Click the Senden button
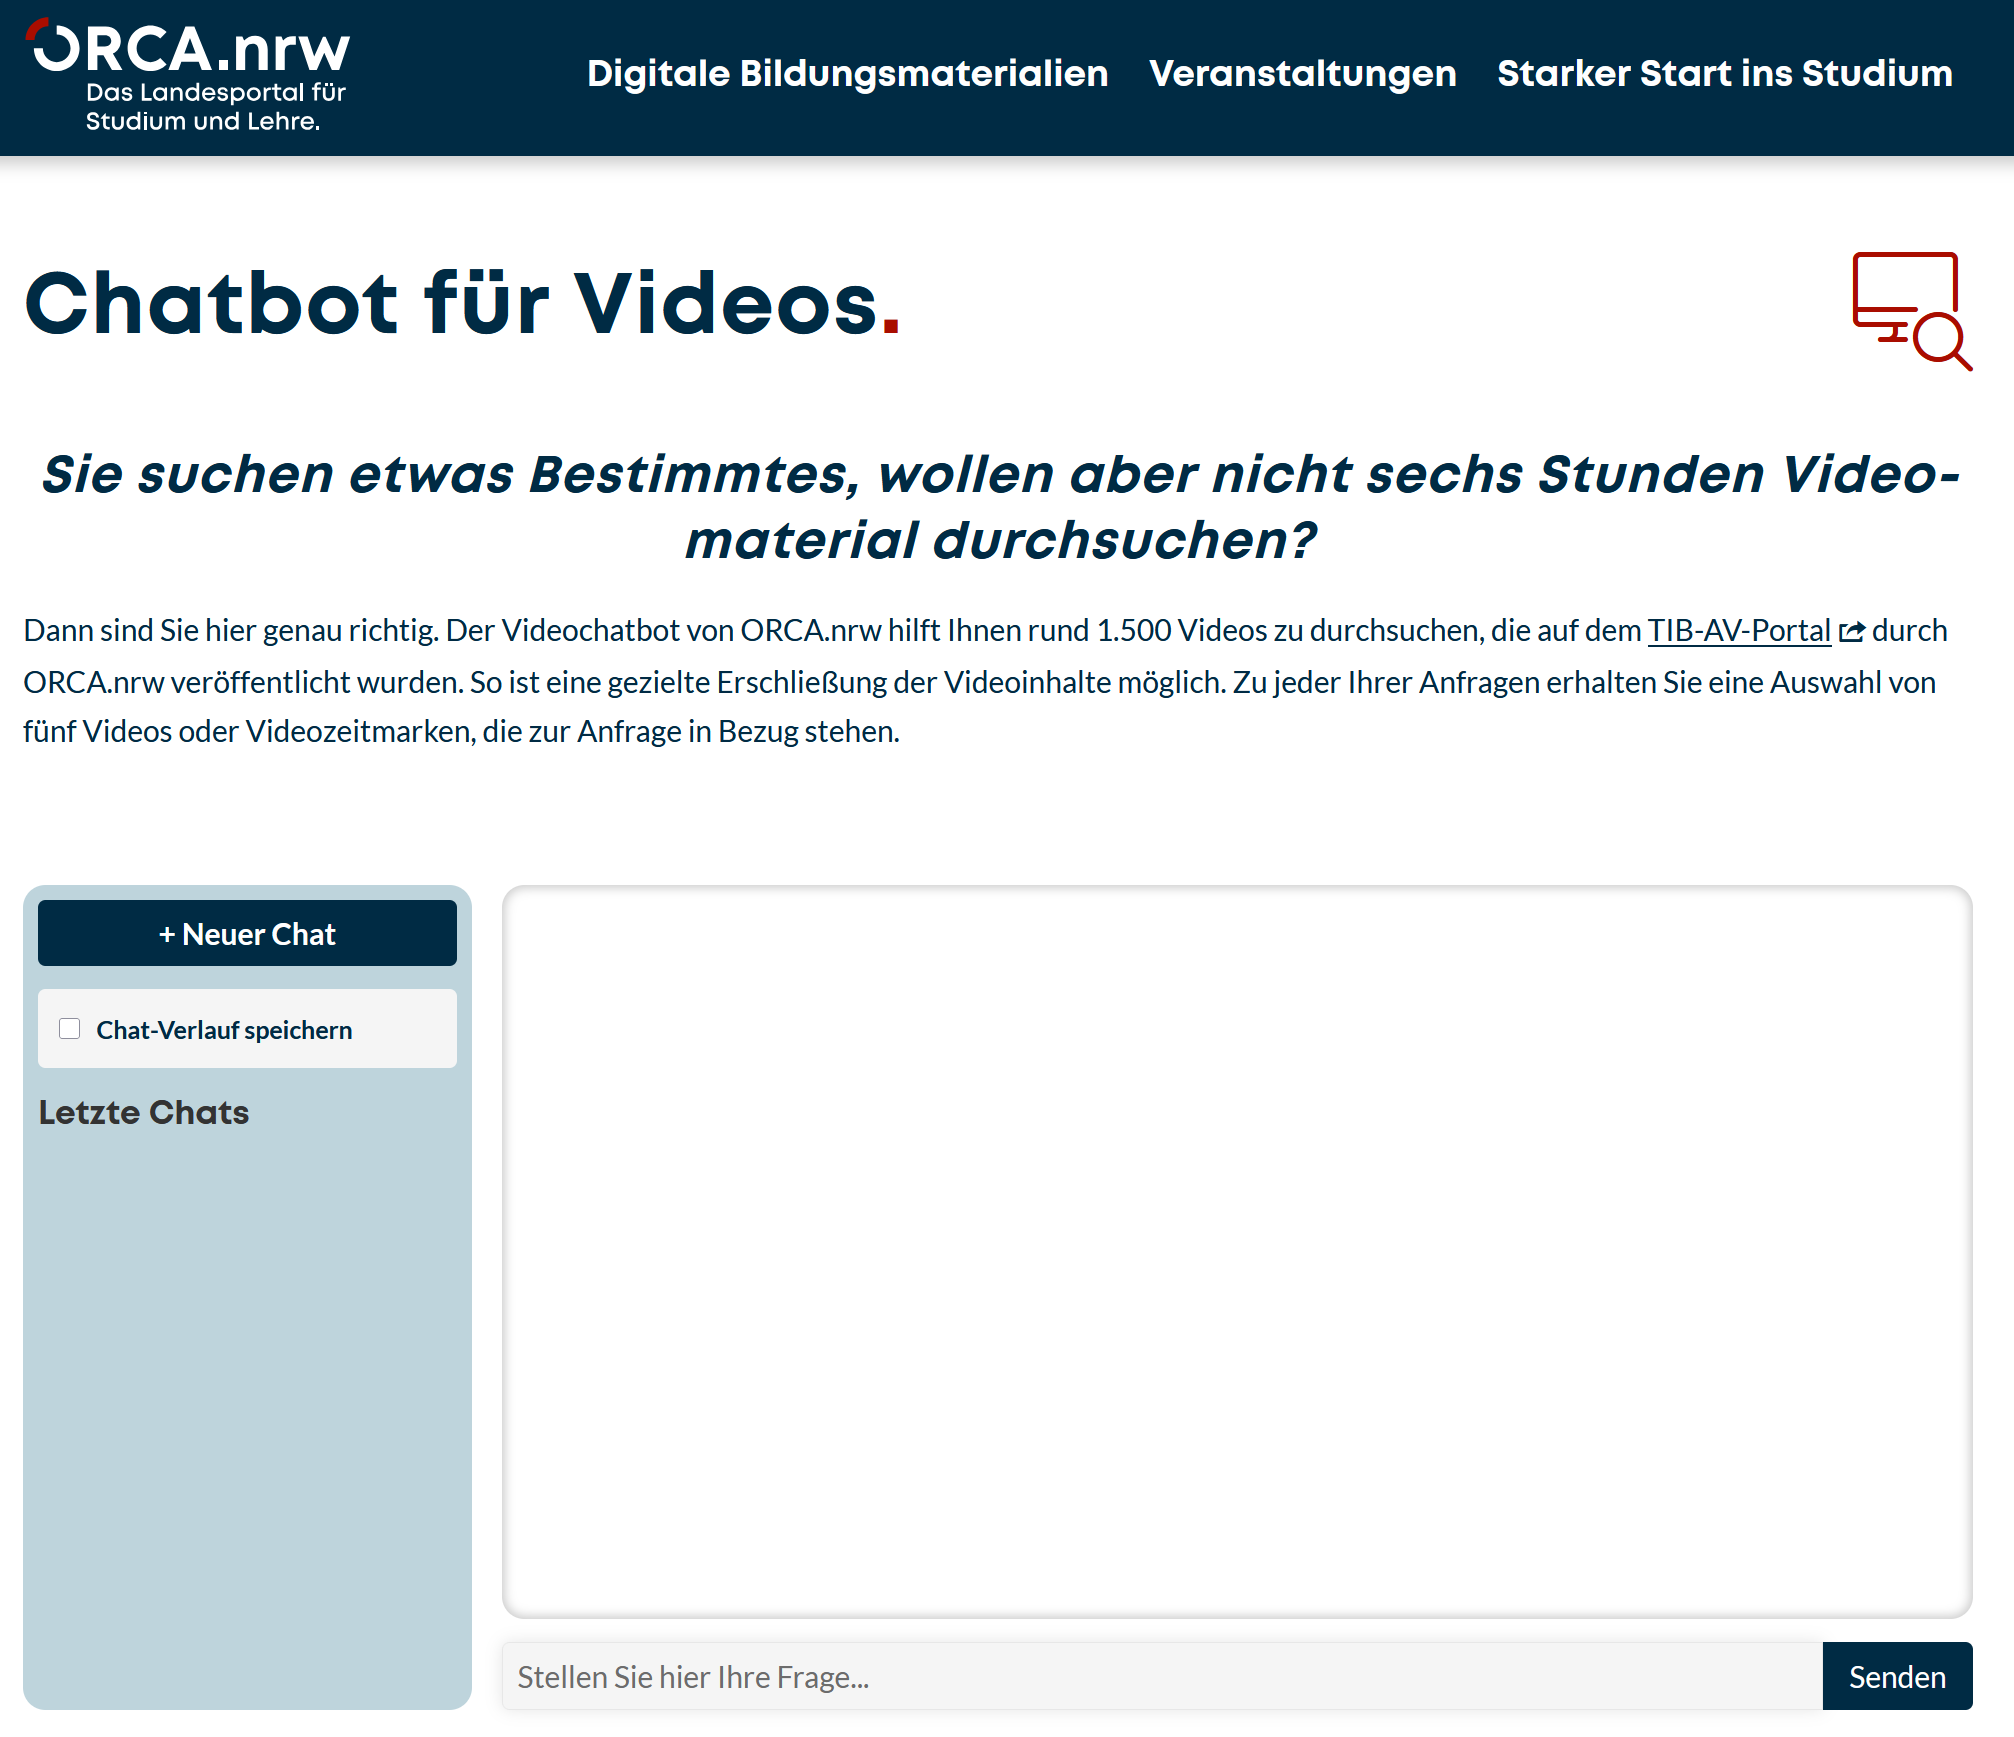The image size is (2014, 1737). click(x=1897, y=1676)
